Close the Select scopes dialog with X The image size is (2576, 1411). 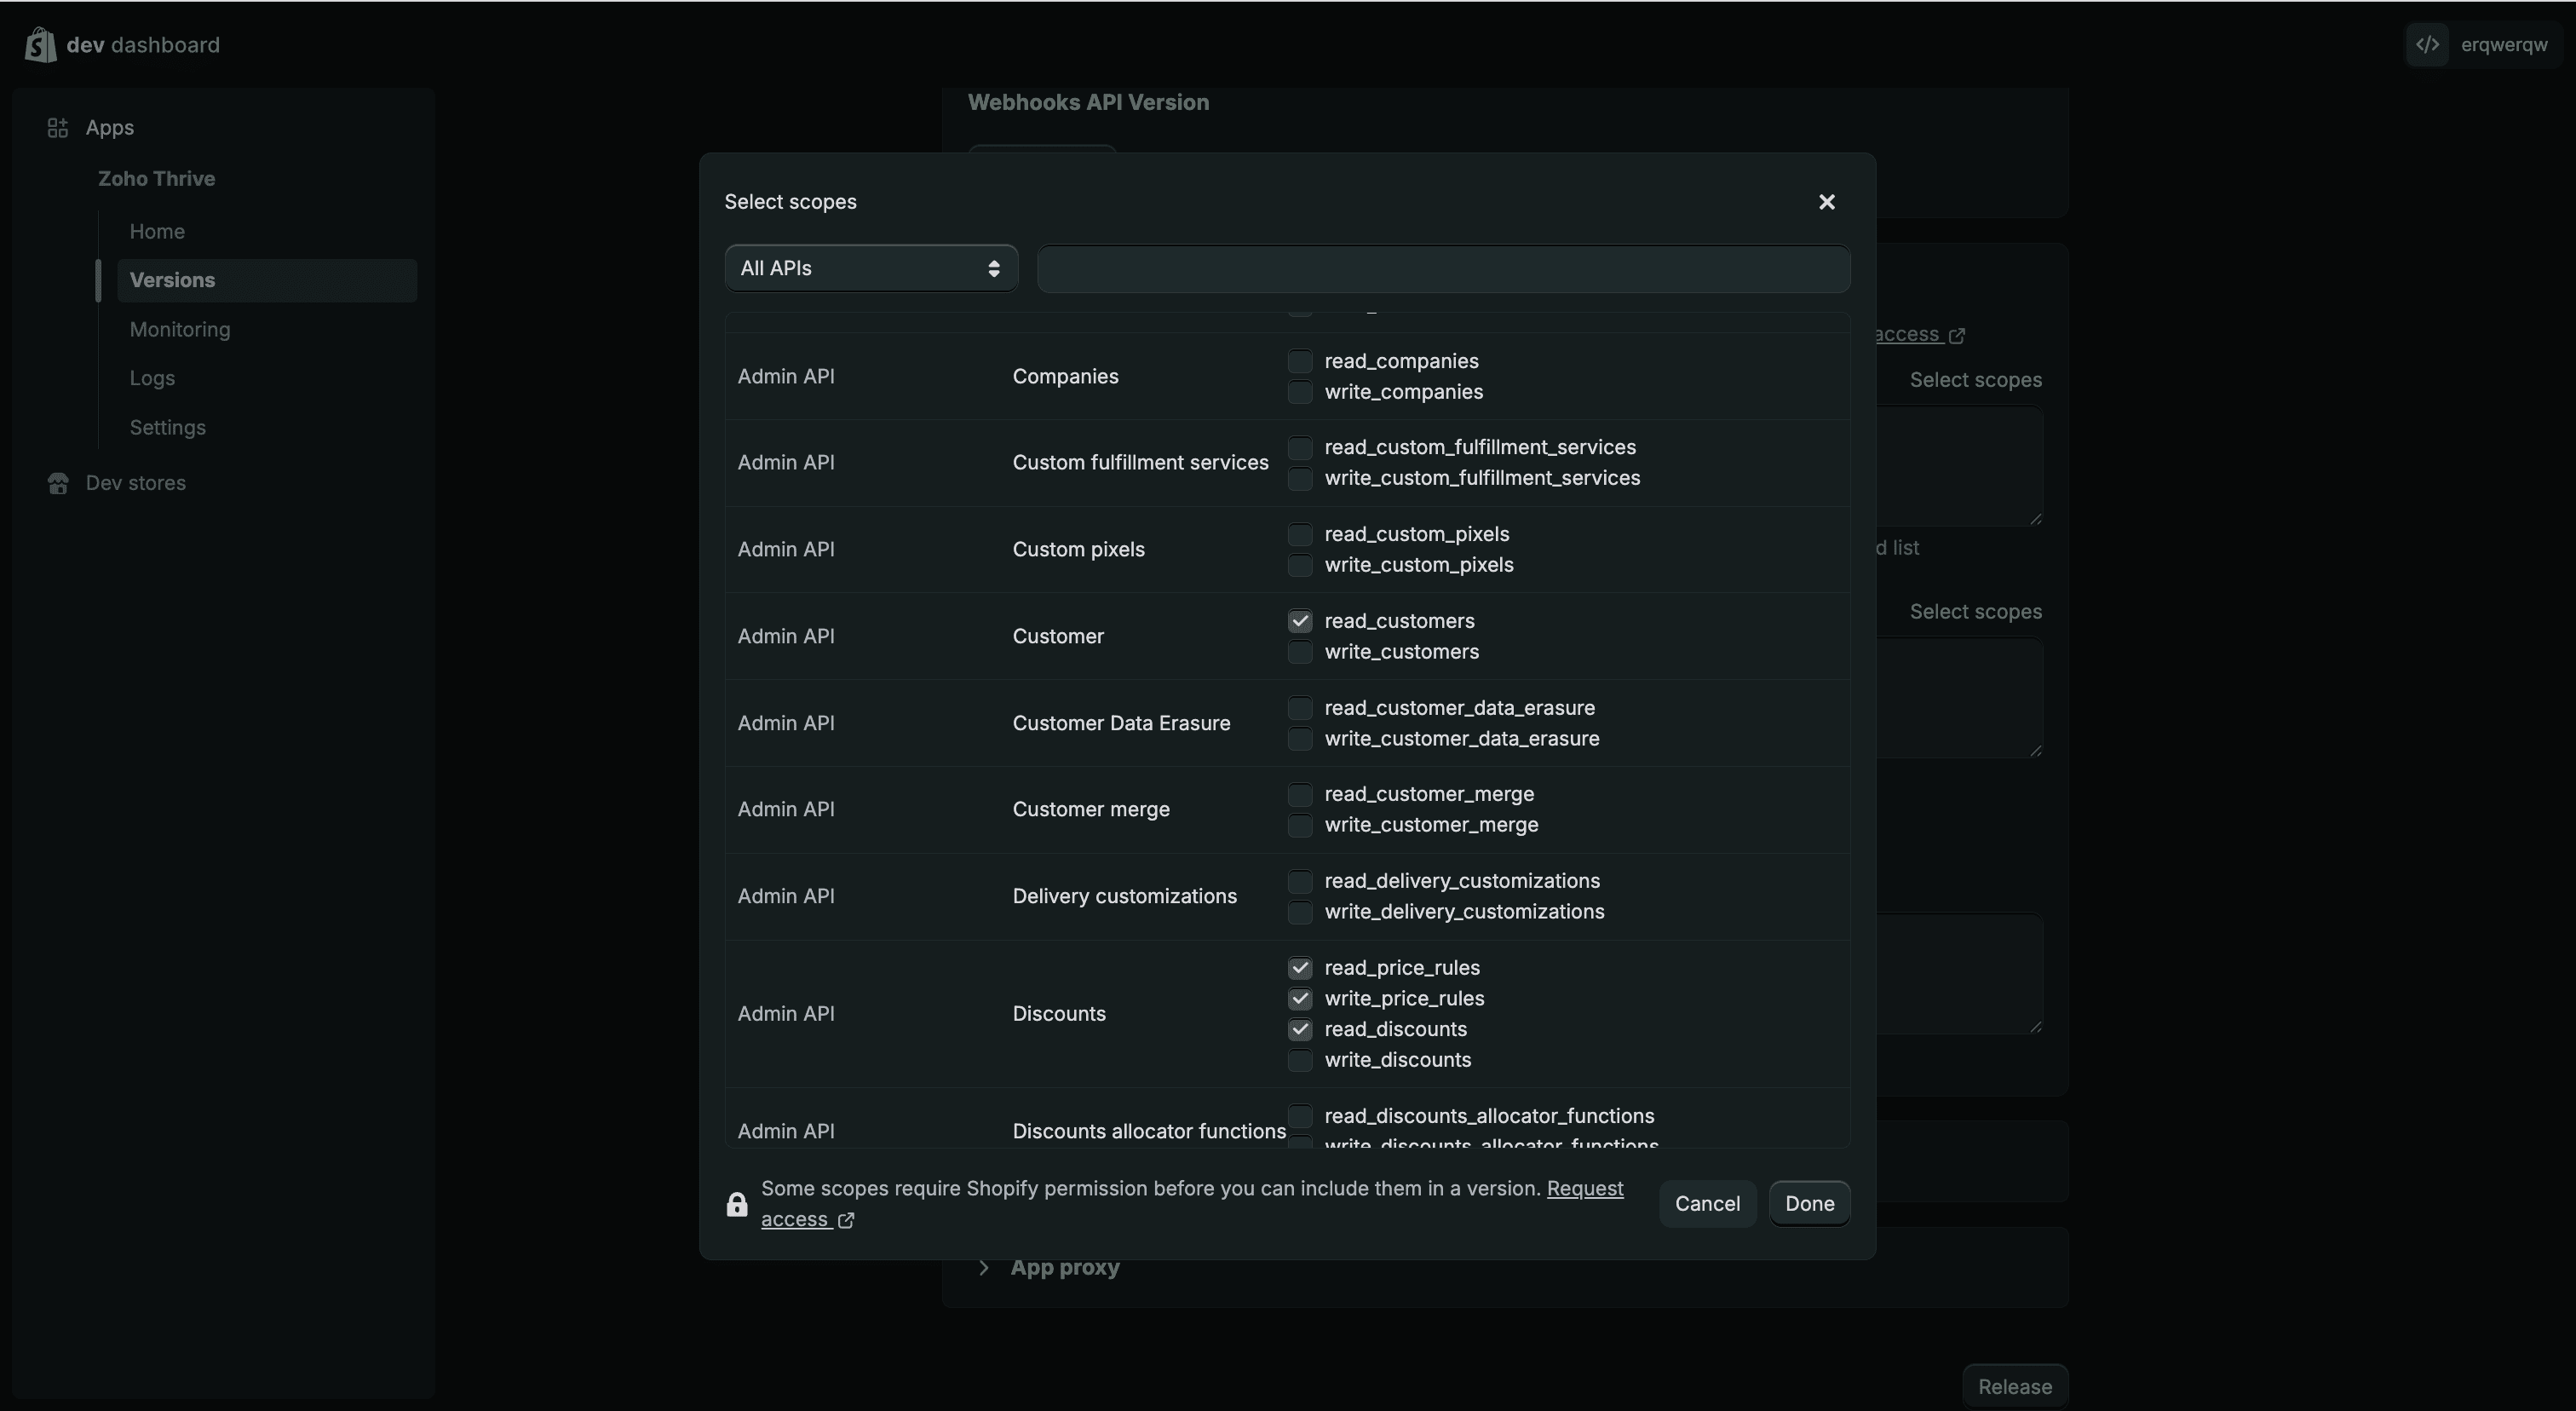[x=1826, y=202]
